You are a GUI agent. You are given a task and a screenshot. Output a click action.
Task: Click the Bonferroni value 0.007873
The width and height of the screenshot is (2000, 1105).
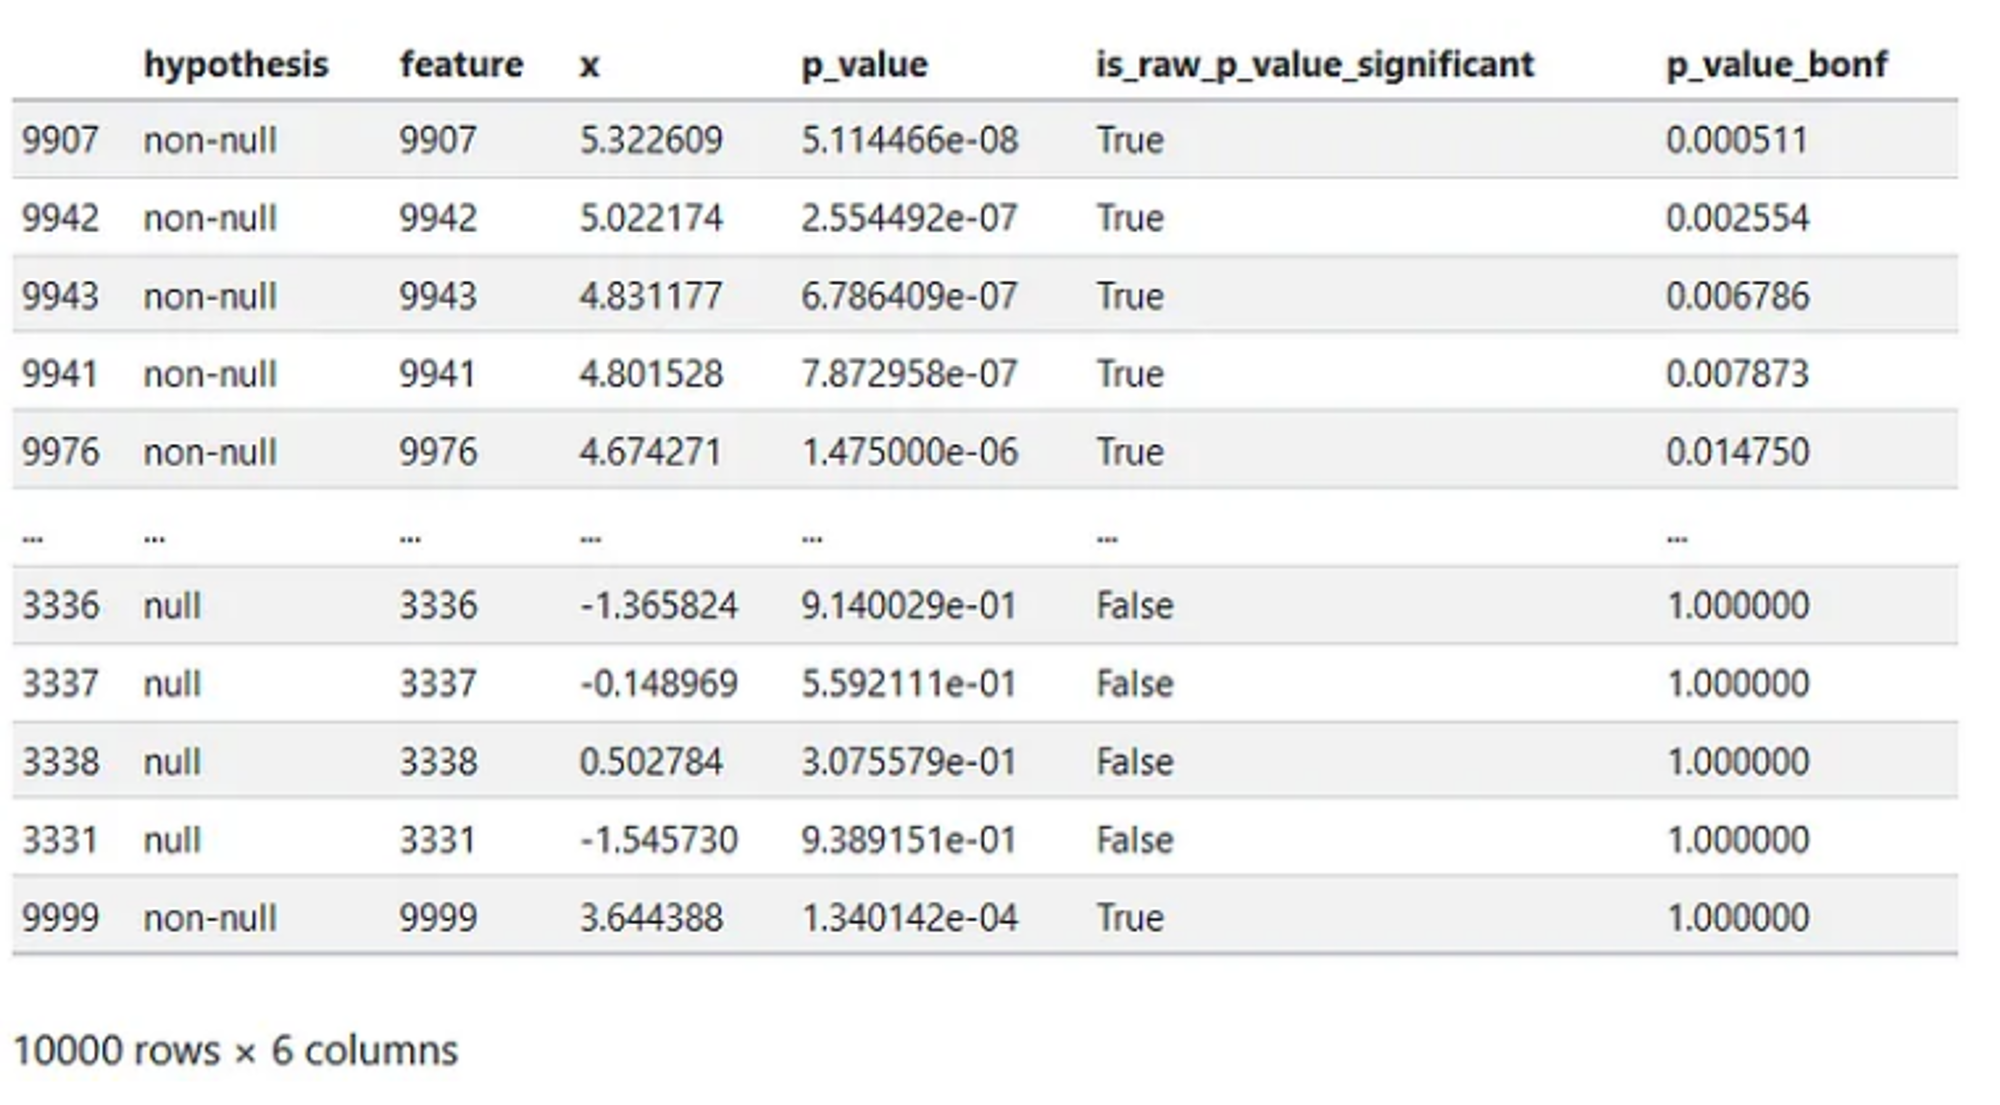(x=1737, y=374)
